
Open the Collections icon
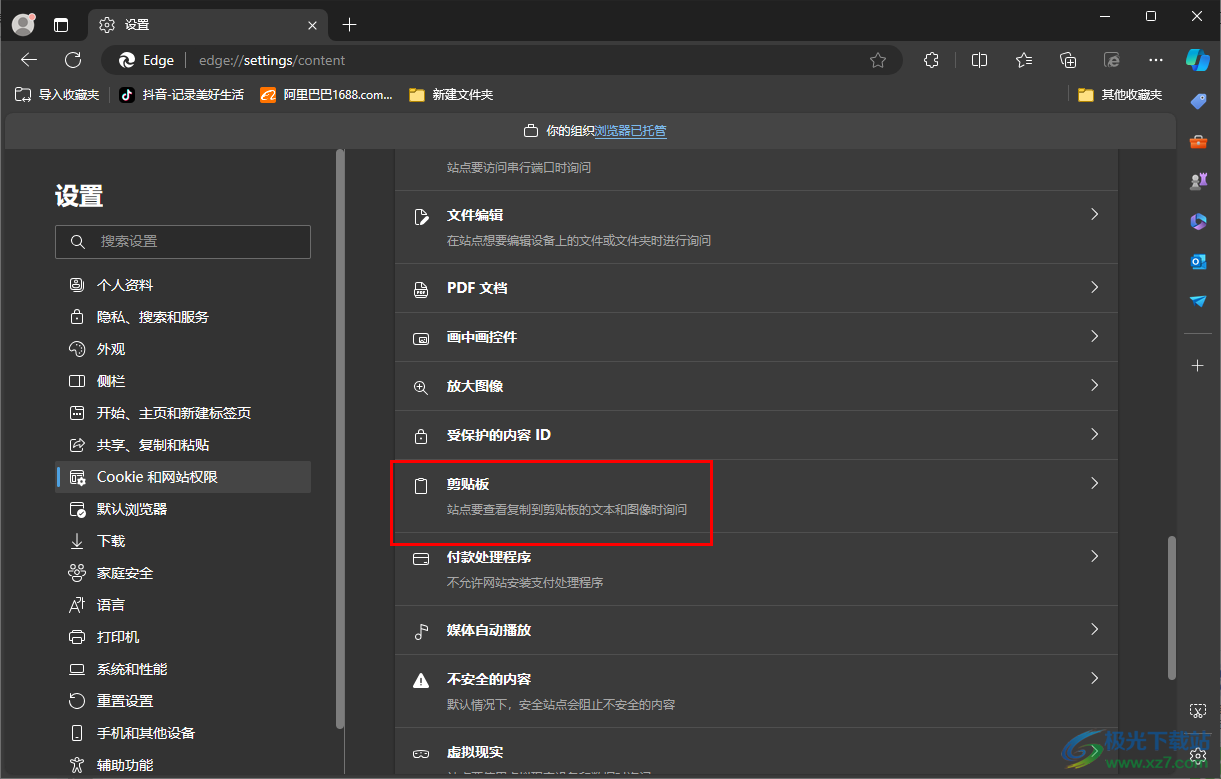tap(1068, 60)
